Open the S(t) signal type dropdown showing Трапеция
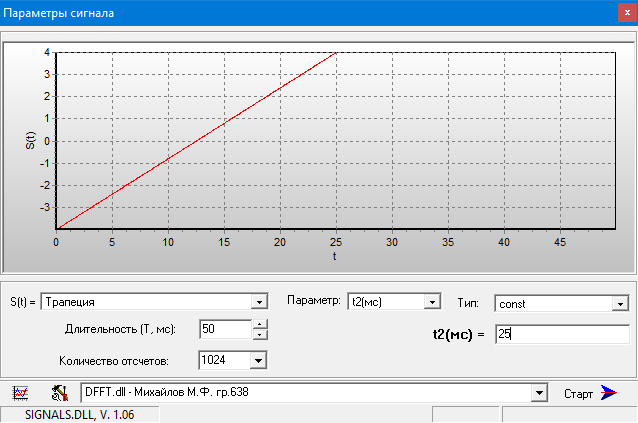 click(x=259, y=302)
